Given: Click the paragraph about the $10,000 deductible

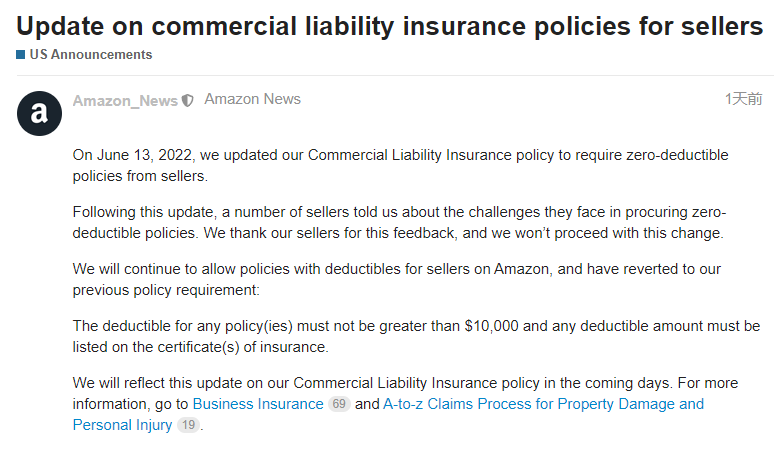Looking at the screenshot, I should click(x=416, y=336).
